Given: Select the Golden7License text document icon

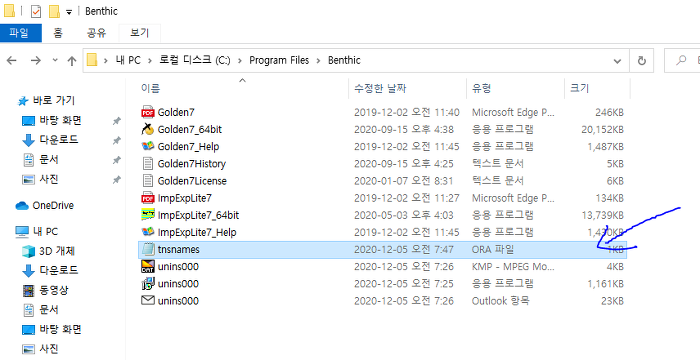Looking at the screenshot, I should (148, 180).
